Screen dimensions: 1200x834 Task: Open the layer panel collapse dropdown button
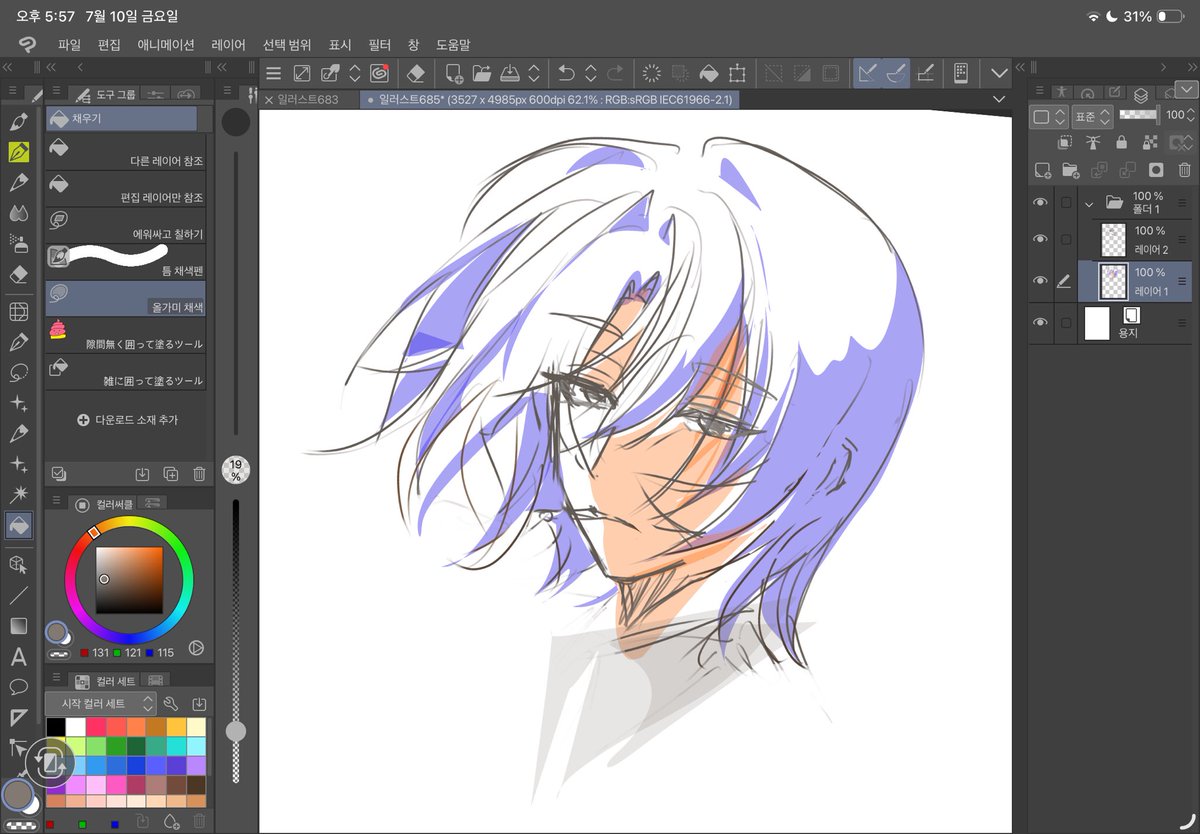[x=1185, y=89]
